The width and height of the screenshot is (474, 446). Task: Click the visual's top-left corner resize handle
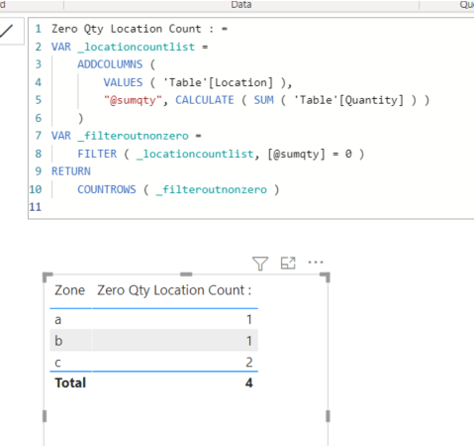[48, 277]
